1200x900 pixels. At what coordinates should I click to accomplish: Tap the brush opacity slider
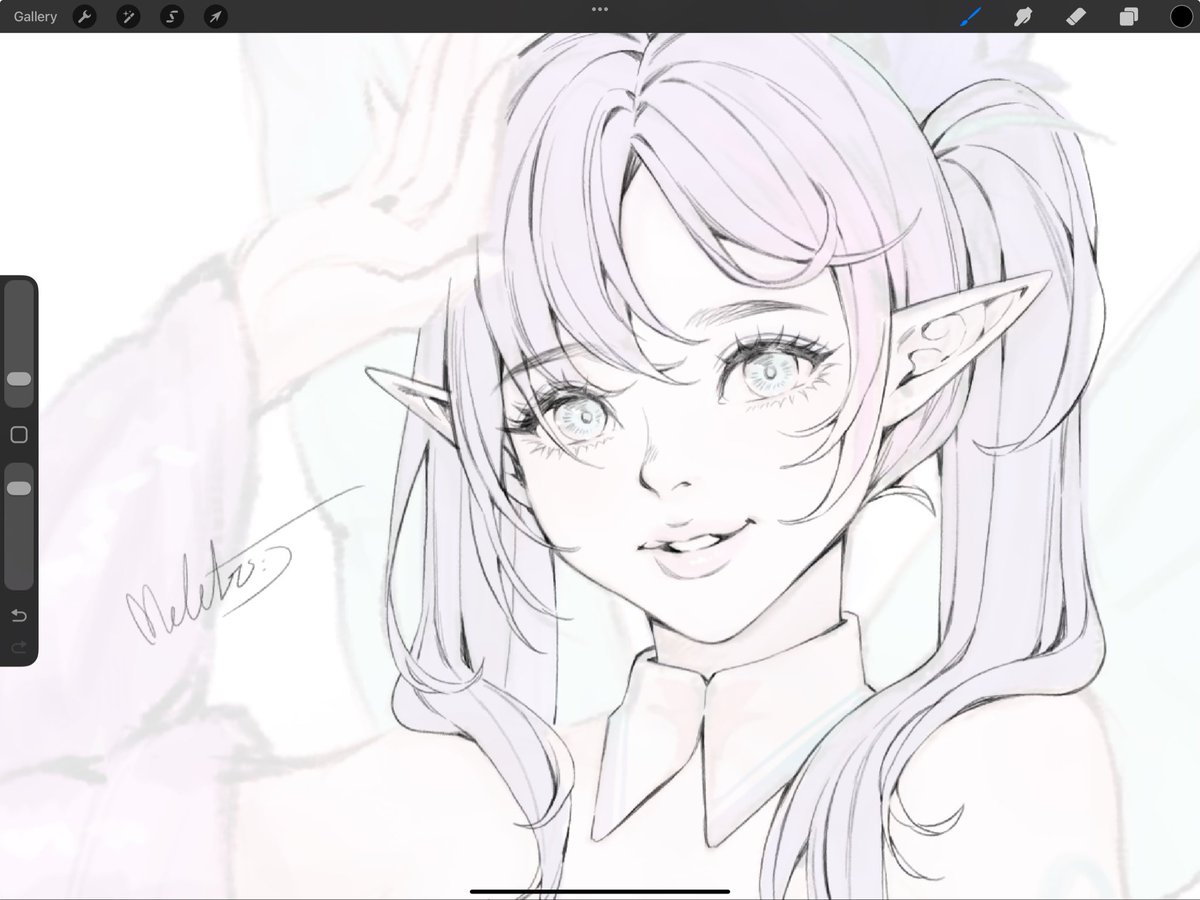18,487
